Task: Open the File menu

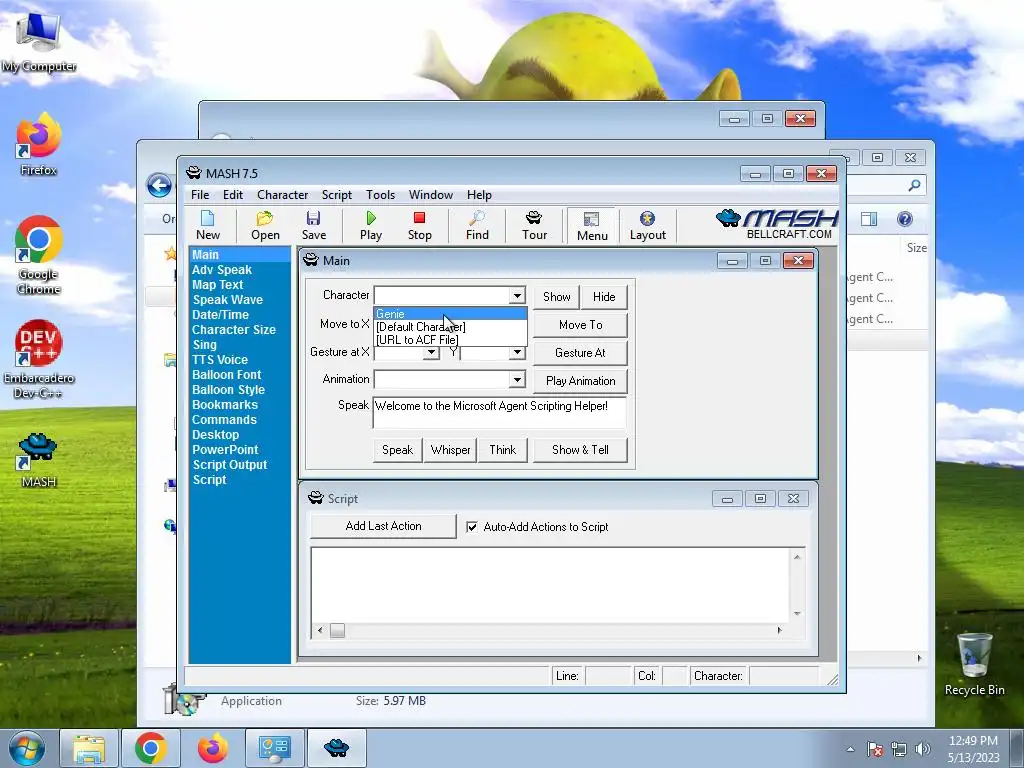Action: [200, 195]
